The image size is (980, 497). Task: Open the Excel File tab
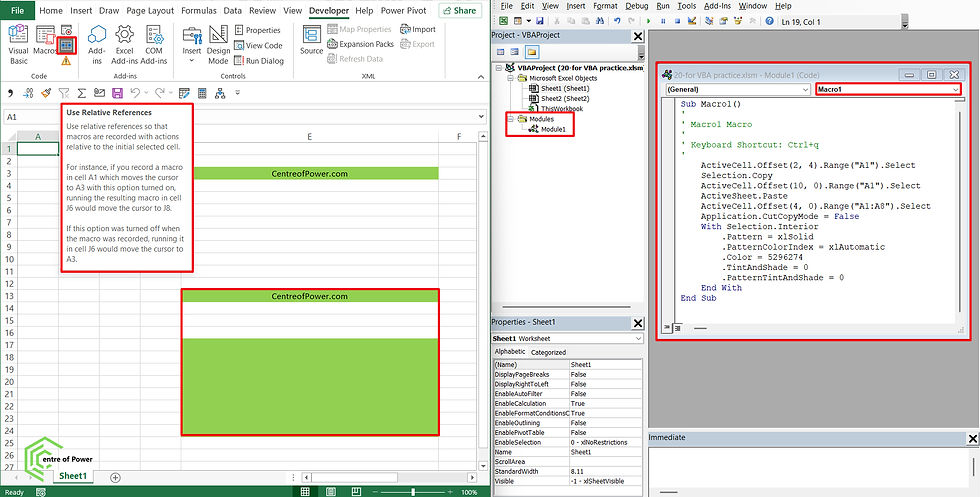point(18,11)
